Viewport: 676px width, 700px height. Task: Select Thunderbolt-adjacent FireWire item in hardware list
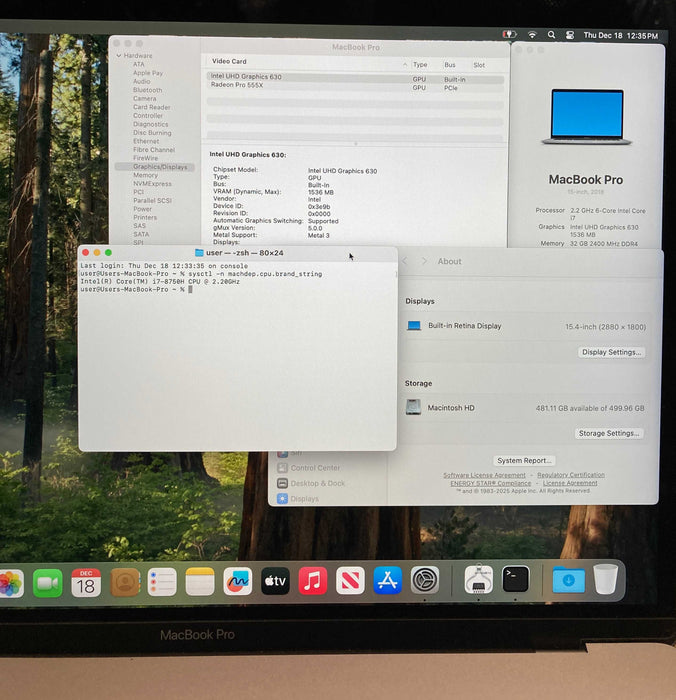[145, 158]
